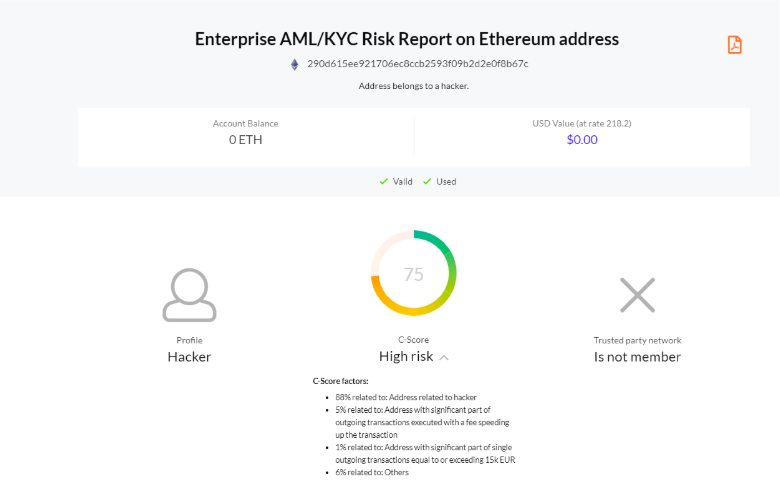Click the 88% related to hacker factor
The image size is (780, 485).
[406, 397]
